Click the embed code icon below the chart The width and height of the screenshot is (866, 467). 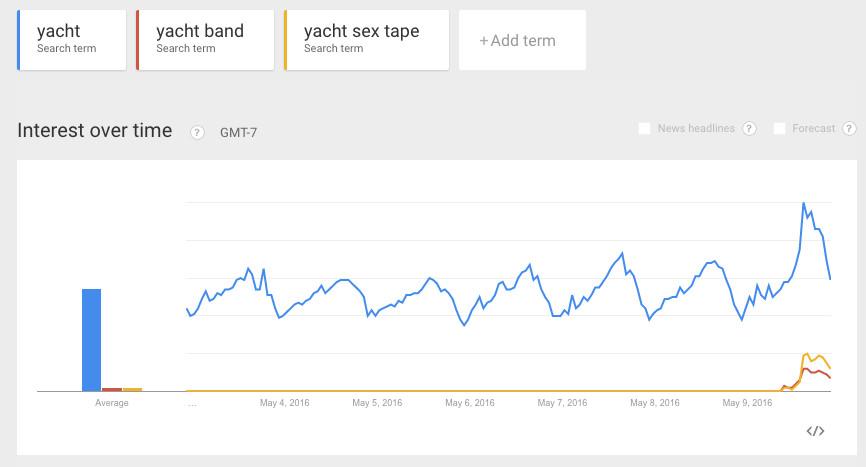point(815,431)
